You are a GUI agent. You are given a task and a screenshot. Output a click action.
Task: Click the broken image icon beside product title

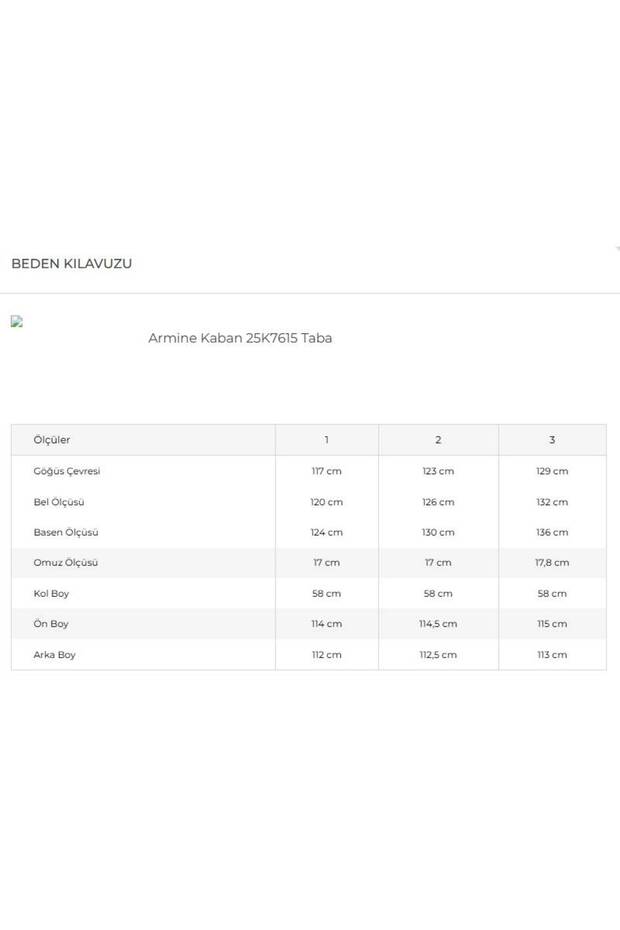(16, 322)
